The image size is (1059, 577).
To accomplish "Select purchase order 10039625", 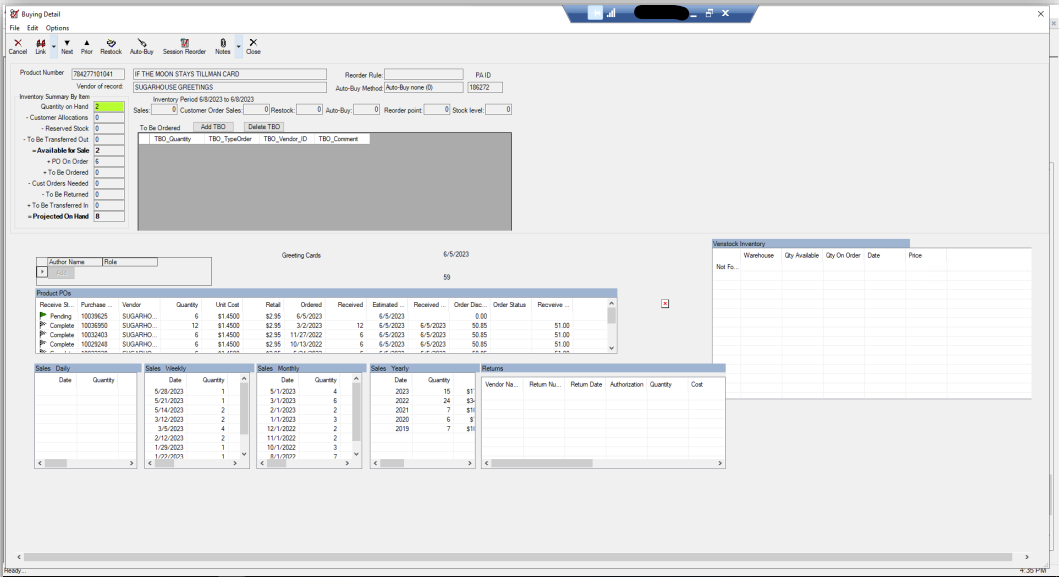I will point(94,316).
